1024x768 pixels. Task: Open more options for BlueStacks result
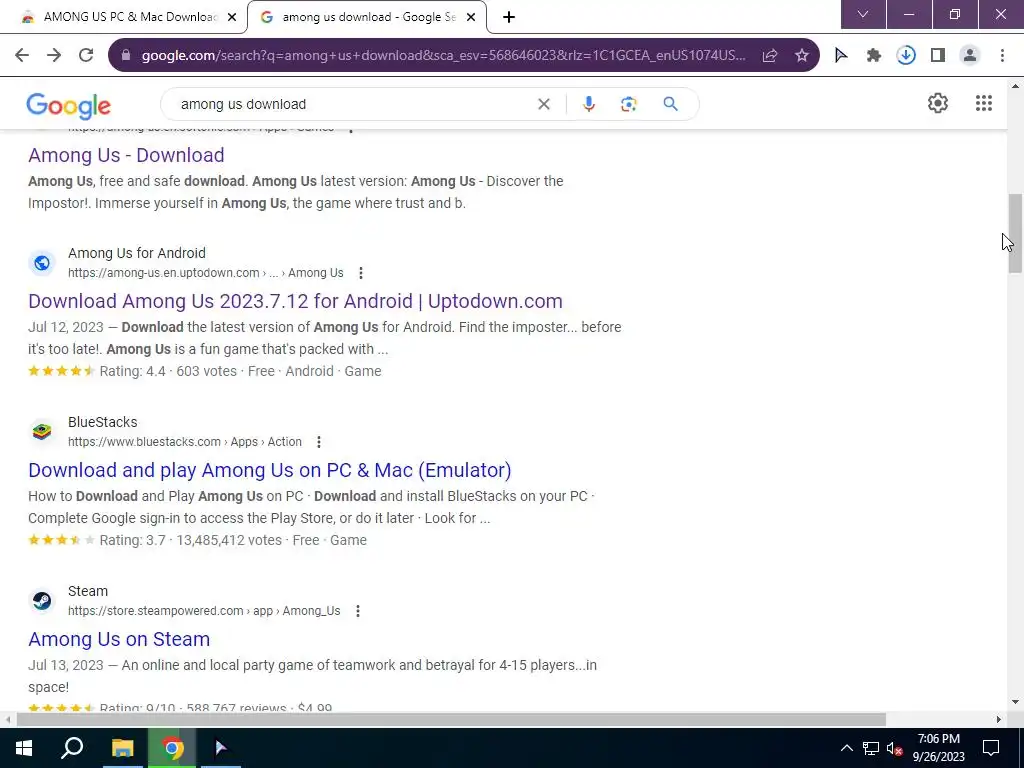tap(319, 442)
